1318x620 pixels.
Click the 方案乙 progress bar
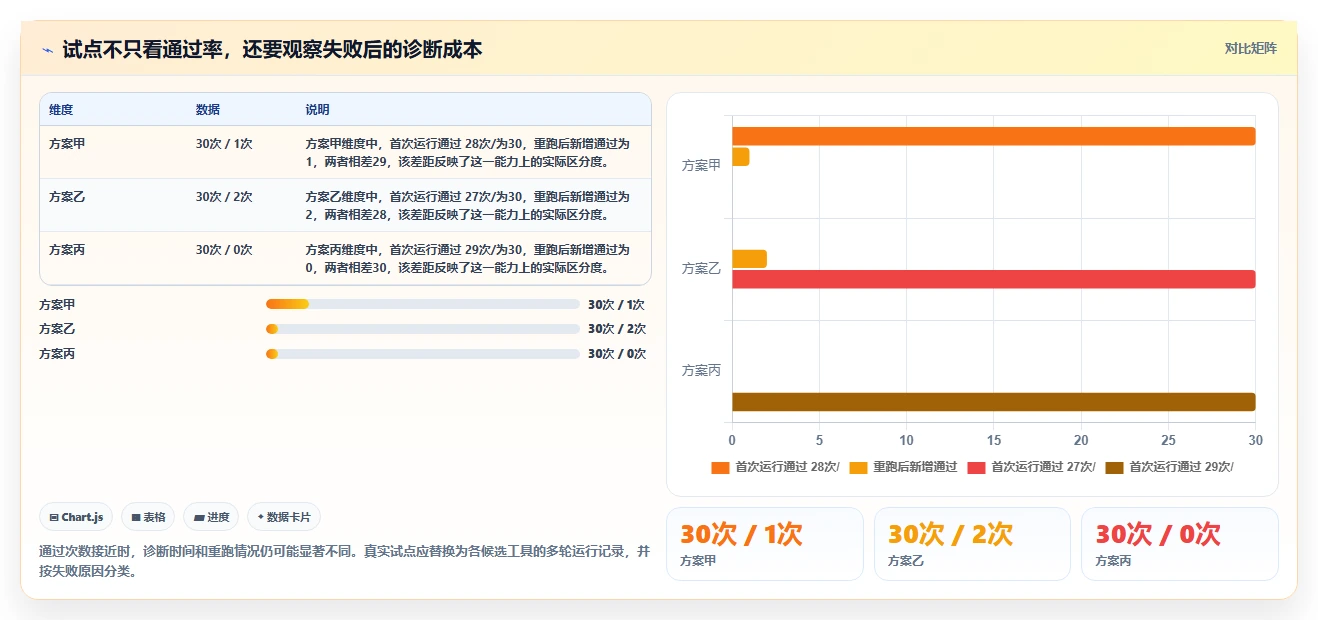[423, 329]
